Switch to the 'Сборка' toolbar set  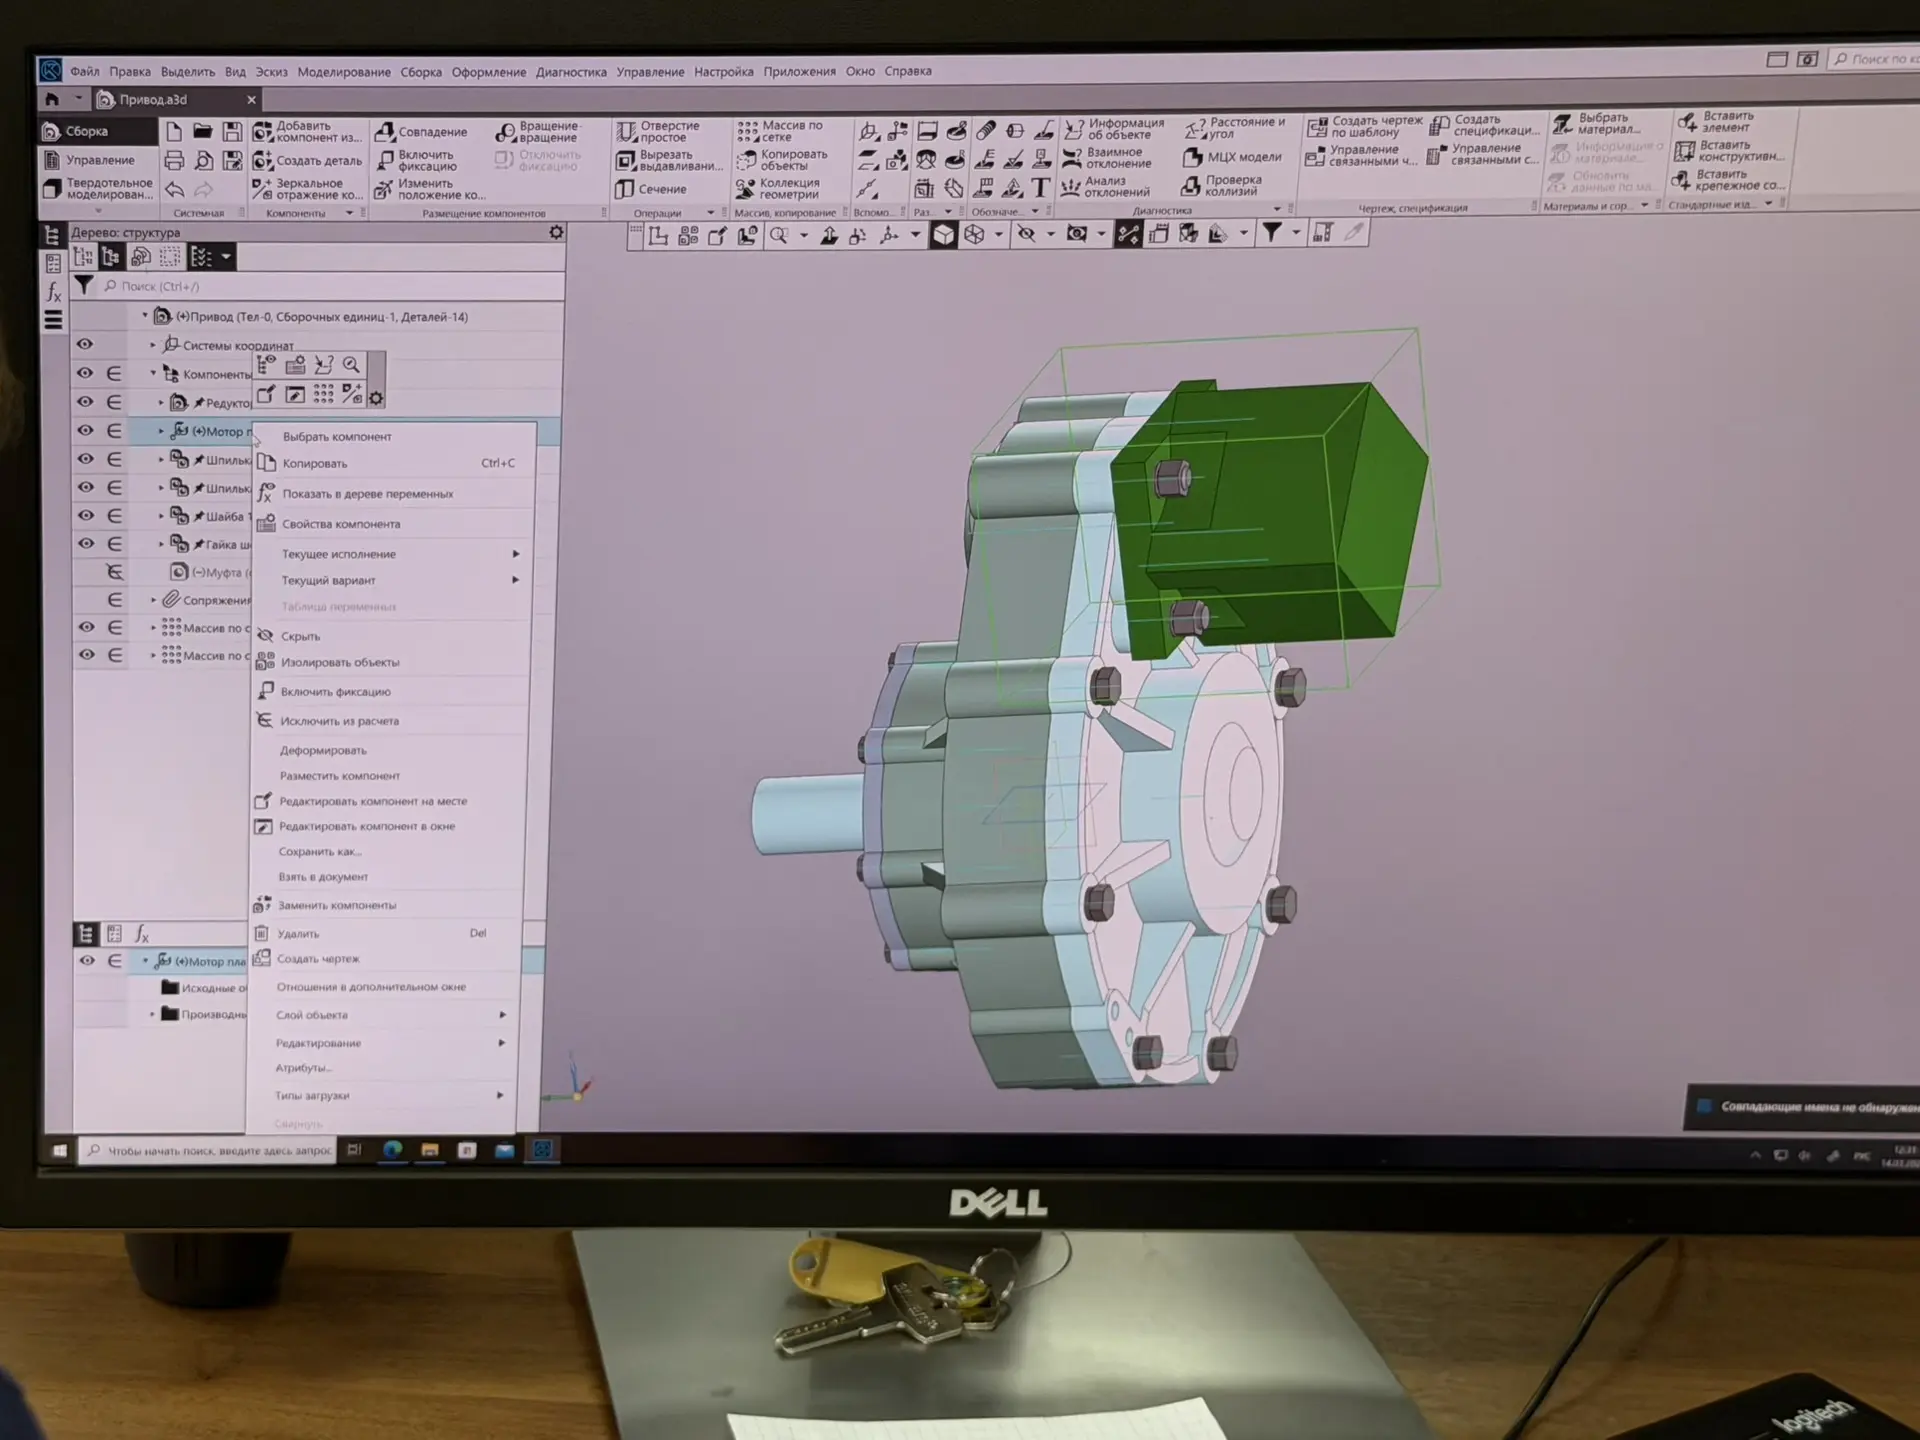click(x=98, y=131)
